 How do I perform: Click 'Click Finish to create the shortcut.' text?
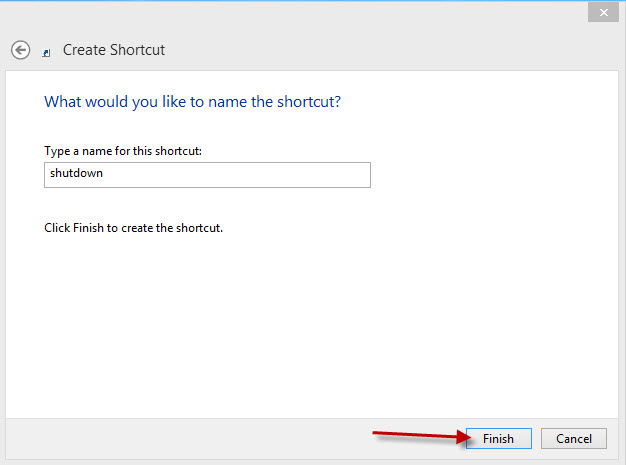[133, 228]
